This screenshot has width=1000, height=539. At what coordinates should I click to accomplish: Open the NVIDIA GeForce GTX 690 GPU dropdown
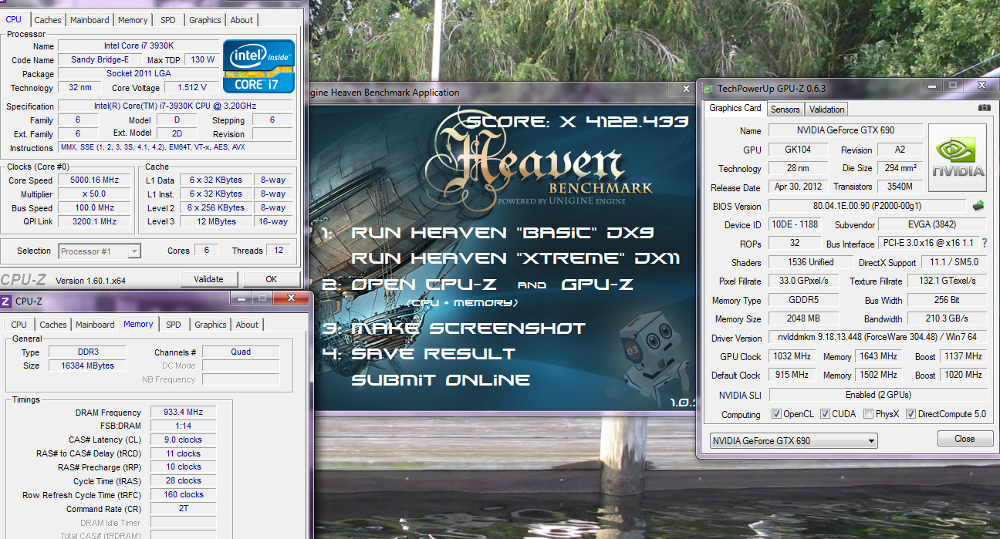793,441
